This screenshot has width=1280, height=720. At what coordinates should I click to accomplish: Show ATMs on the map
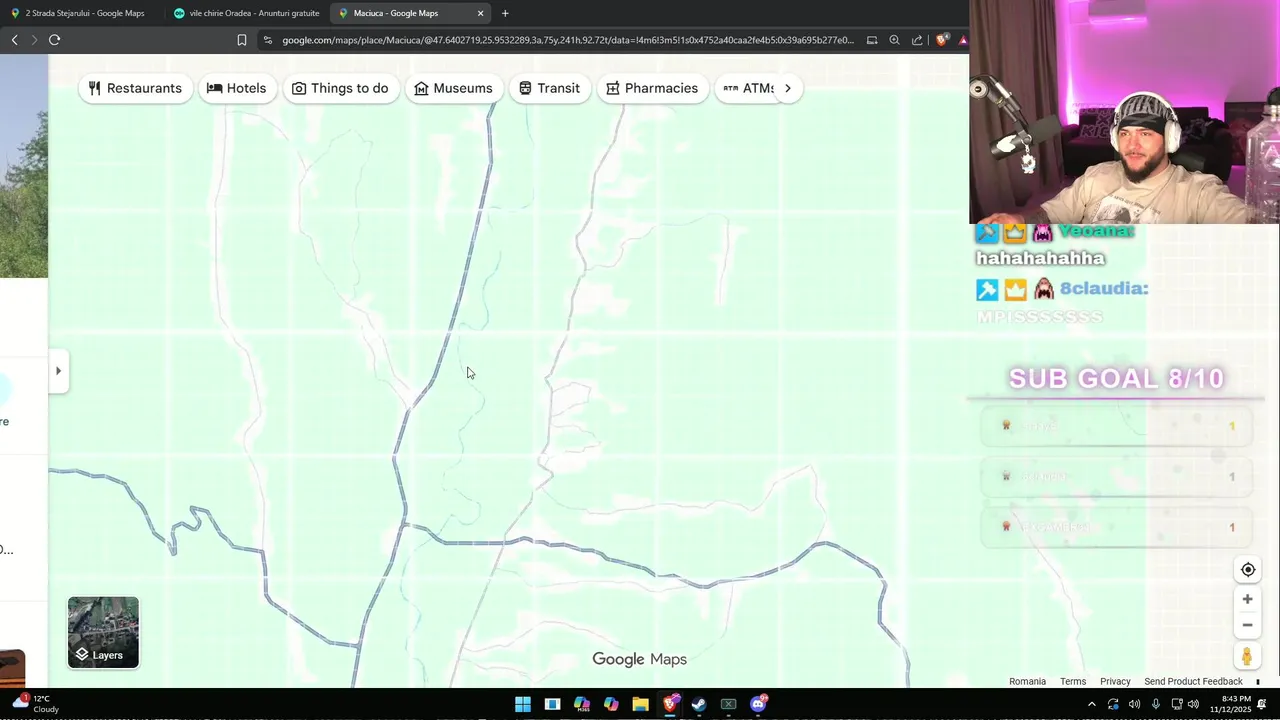[x=748, y=88]
